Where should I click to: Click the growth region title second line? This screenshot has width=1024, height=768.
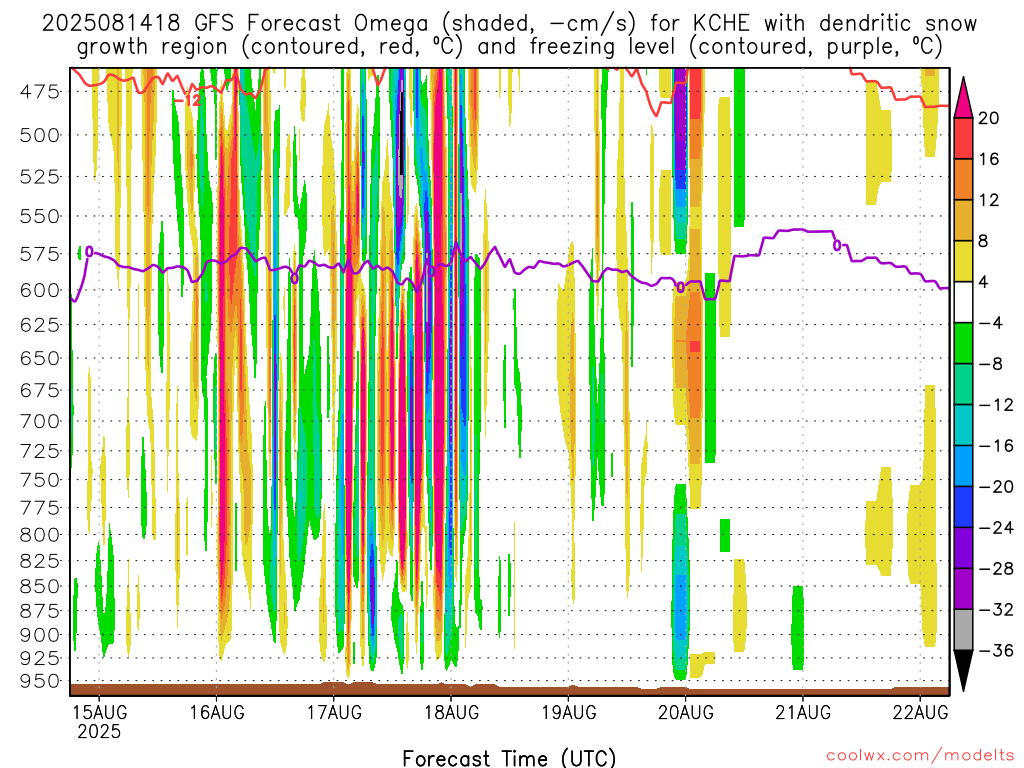pyautogui.click(x=509, y=47)
